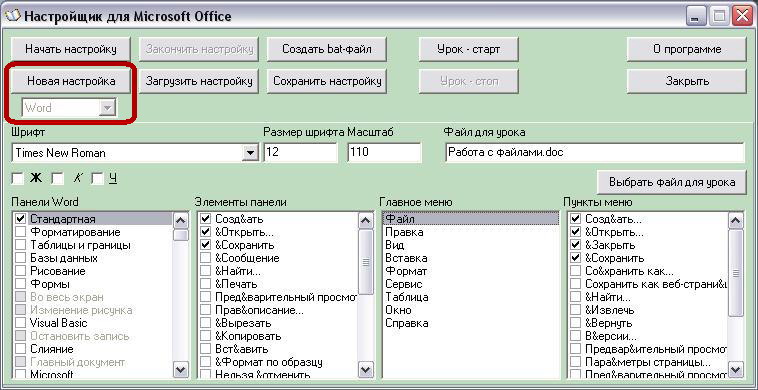Click Выбрать файл для урока button
758x390 pixels.
[x=672, y=182]
